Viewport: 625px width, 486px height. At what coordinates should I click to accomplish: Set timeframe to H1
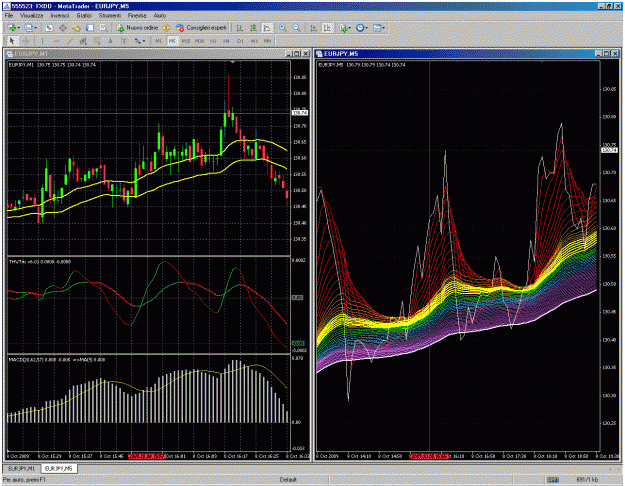(x=213, y=41)
